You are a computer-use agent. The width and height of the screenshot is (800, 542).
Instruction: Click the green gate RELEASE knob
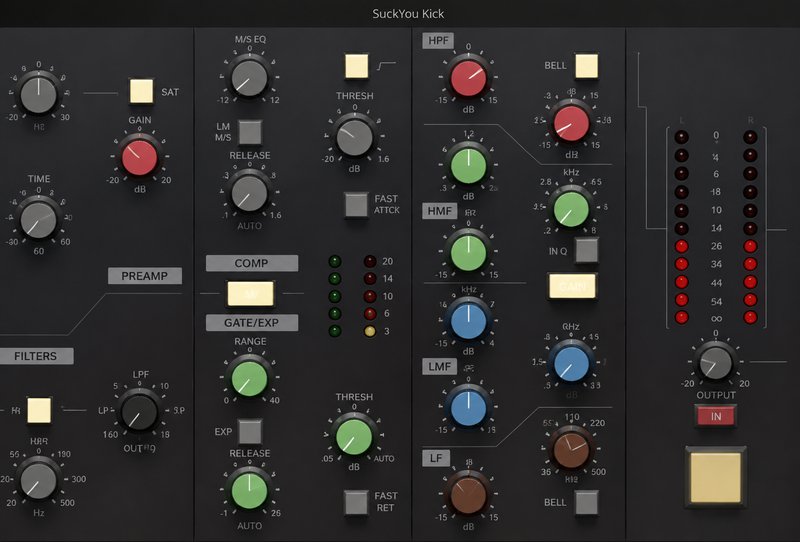pyautogui.click(x=249, y=490)
